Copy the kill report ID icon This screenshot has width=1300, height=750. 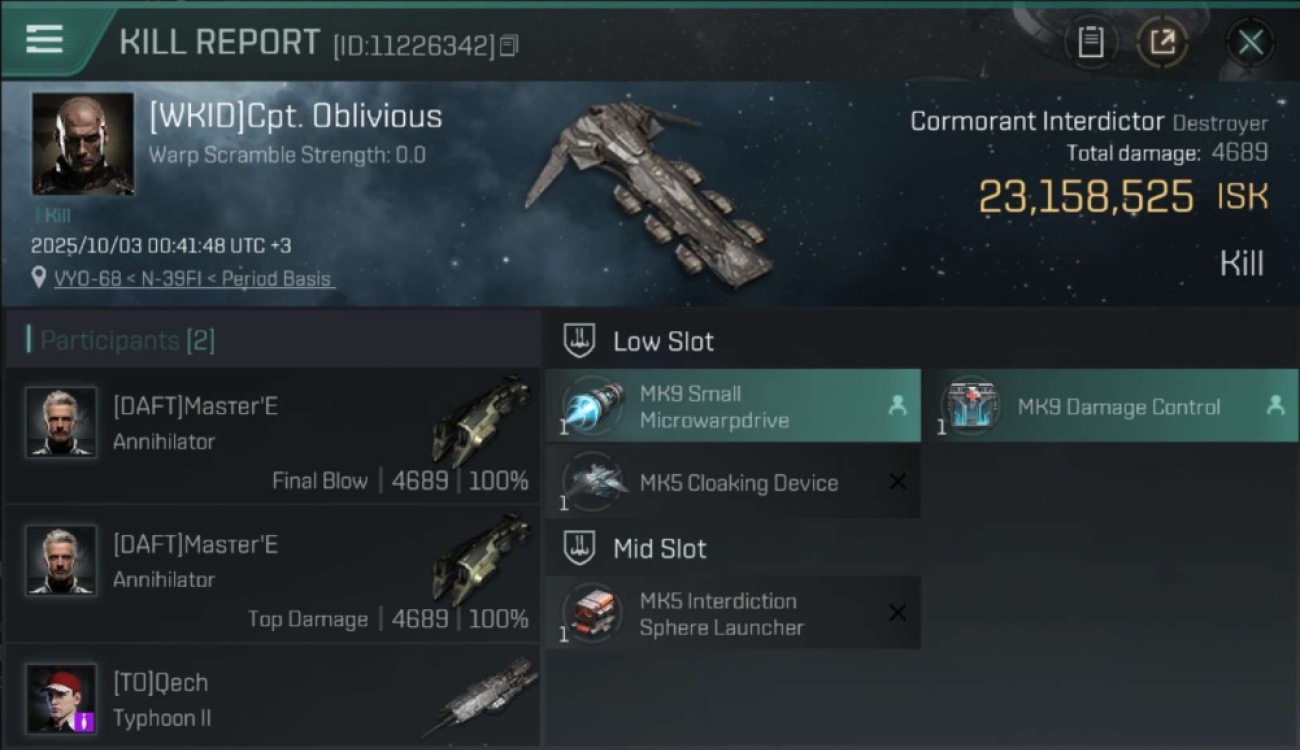(509, 46)
